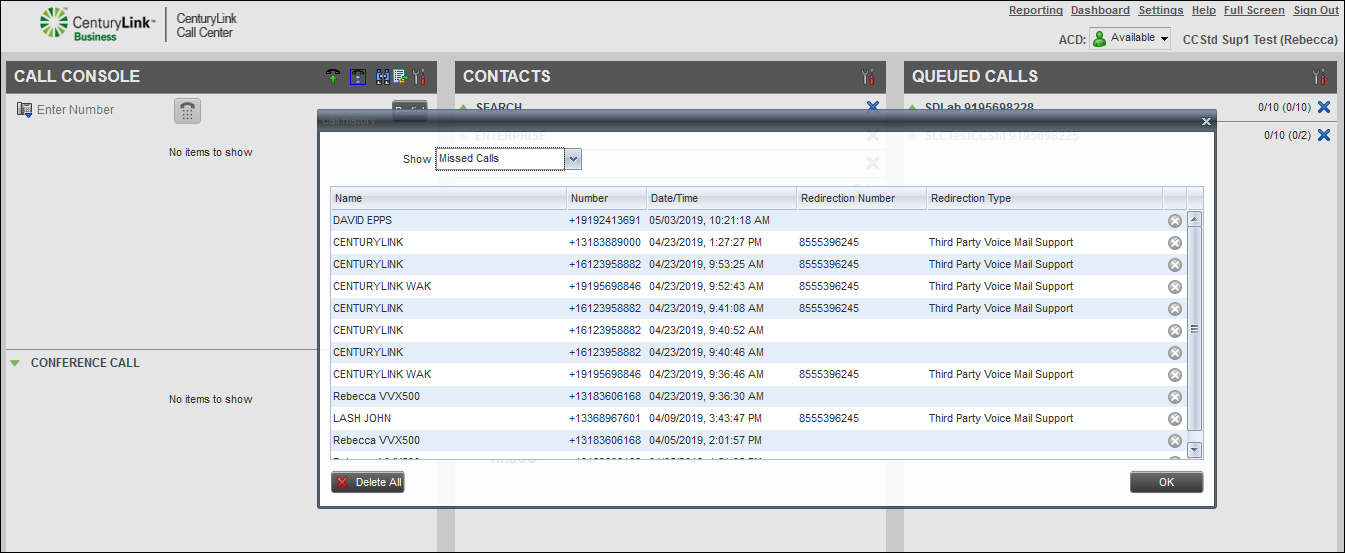
Task: Click the call history scrollbar up arrow
Action: [x=1194, y=219]
